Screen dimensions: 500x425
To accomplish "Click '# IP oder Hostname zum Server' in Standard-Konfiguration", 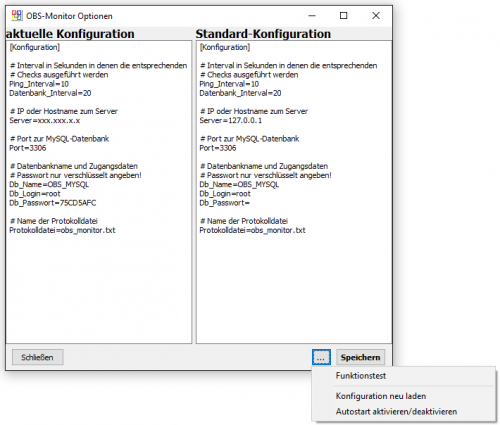I will pyautogui.click(x=254, y=111).
